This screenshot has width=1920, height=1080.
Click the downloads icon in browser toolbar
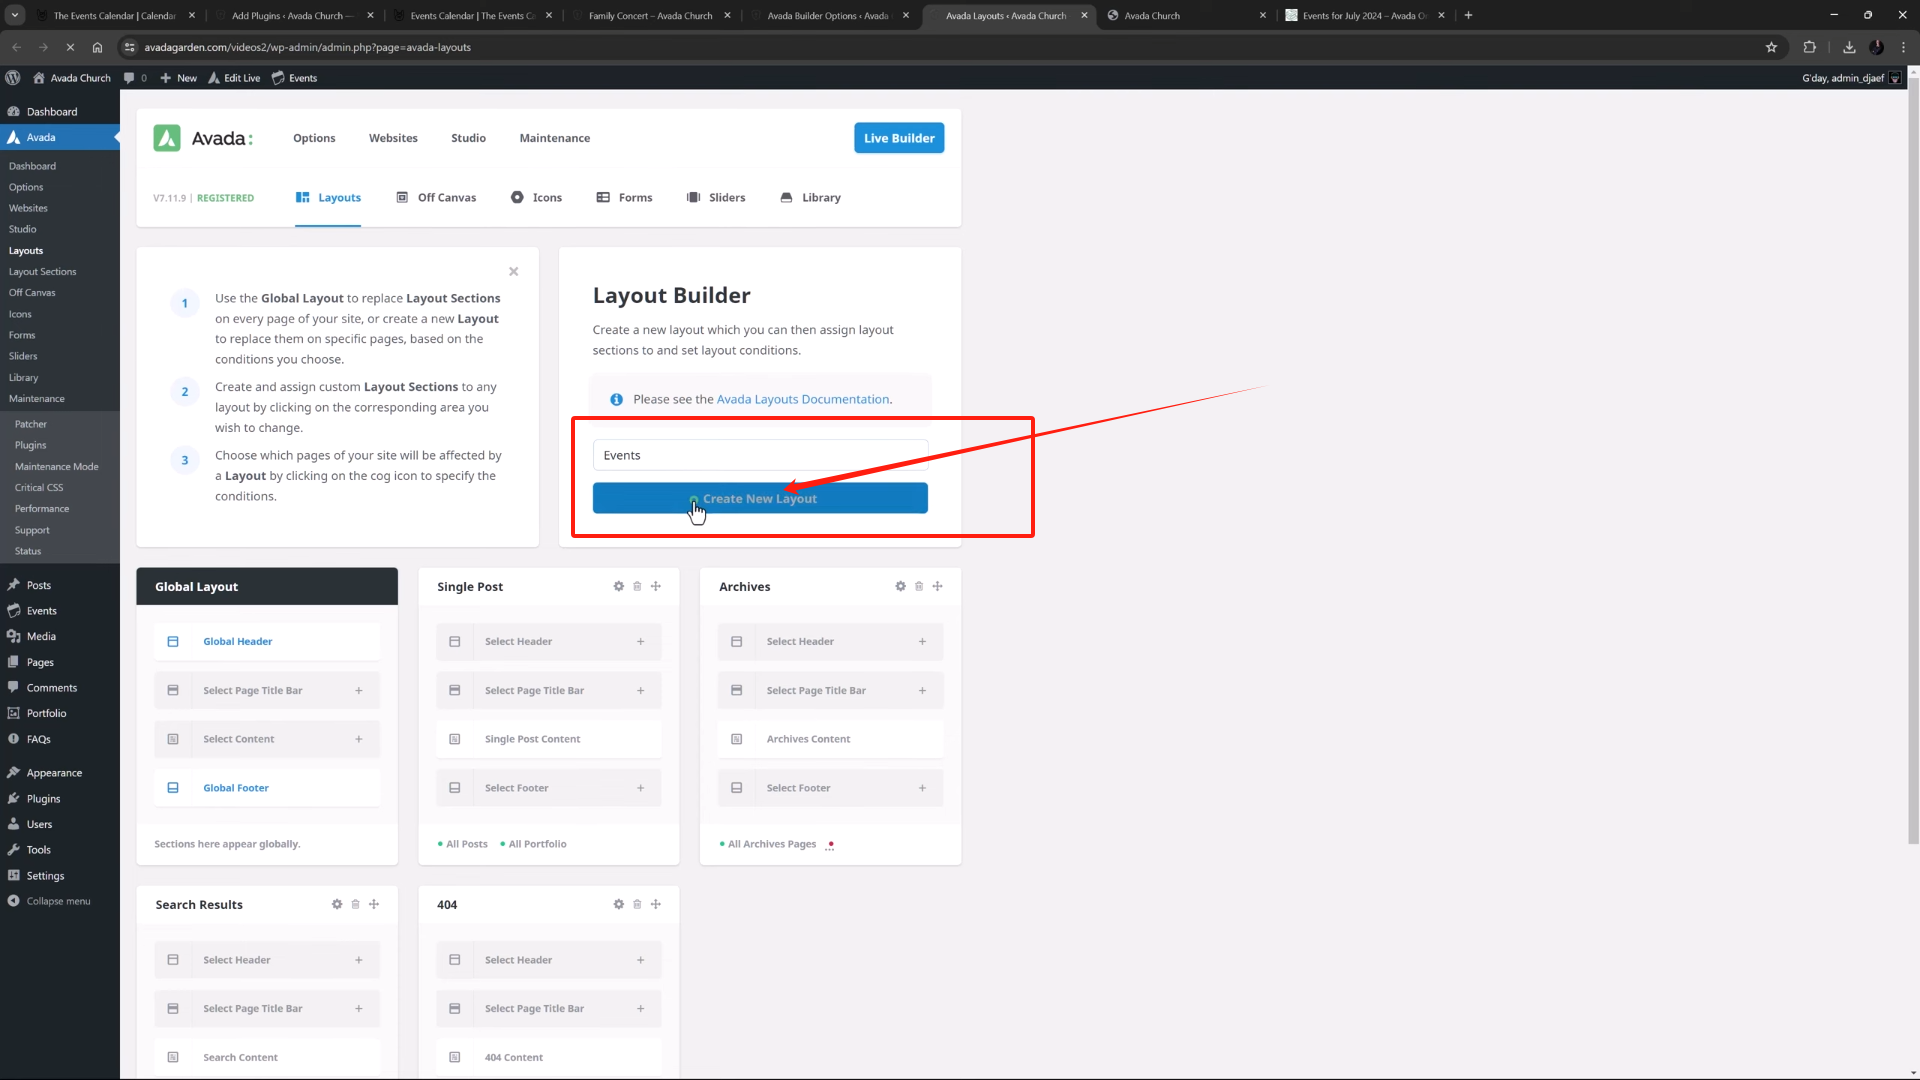click(1849, 47)
